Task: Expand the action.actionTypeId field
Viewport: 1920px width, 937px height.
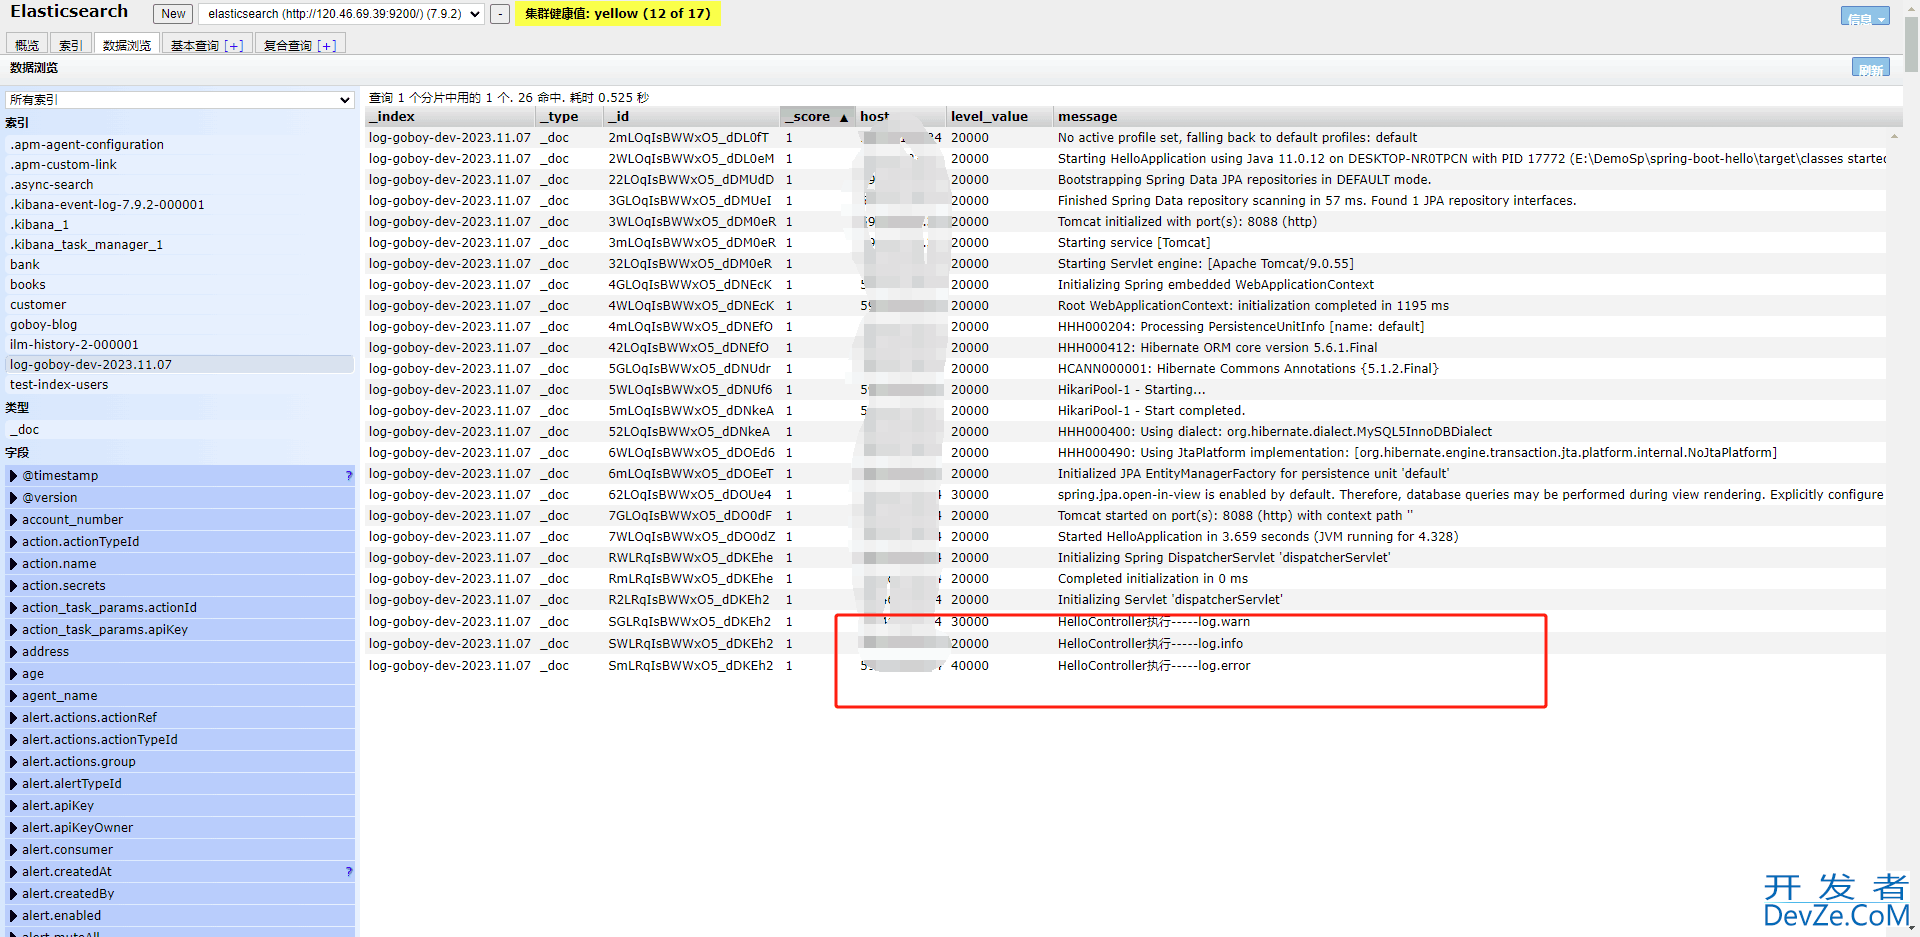Action: pyautogui.click(x=180, y=542)
